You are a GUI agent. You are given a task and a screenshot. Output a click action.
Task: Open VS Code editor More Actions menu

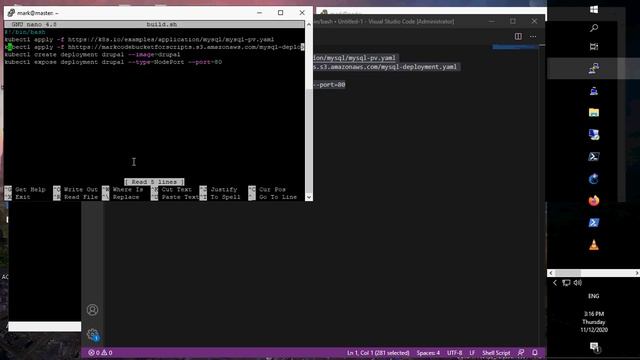[x=533, y=36]
